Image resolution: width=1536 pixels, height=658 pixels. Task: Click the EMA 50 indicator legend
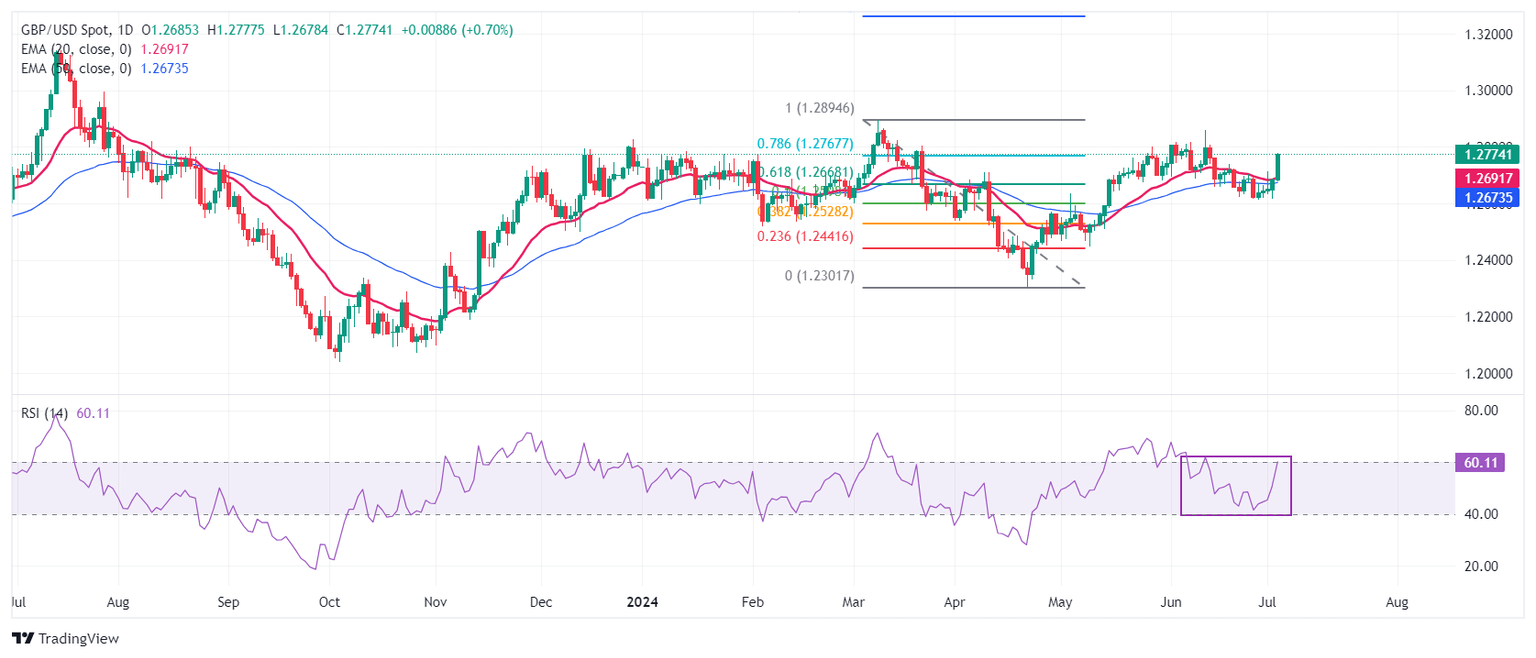click(102, 68)
